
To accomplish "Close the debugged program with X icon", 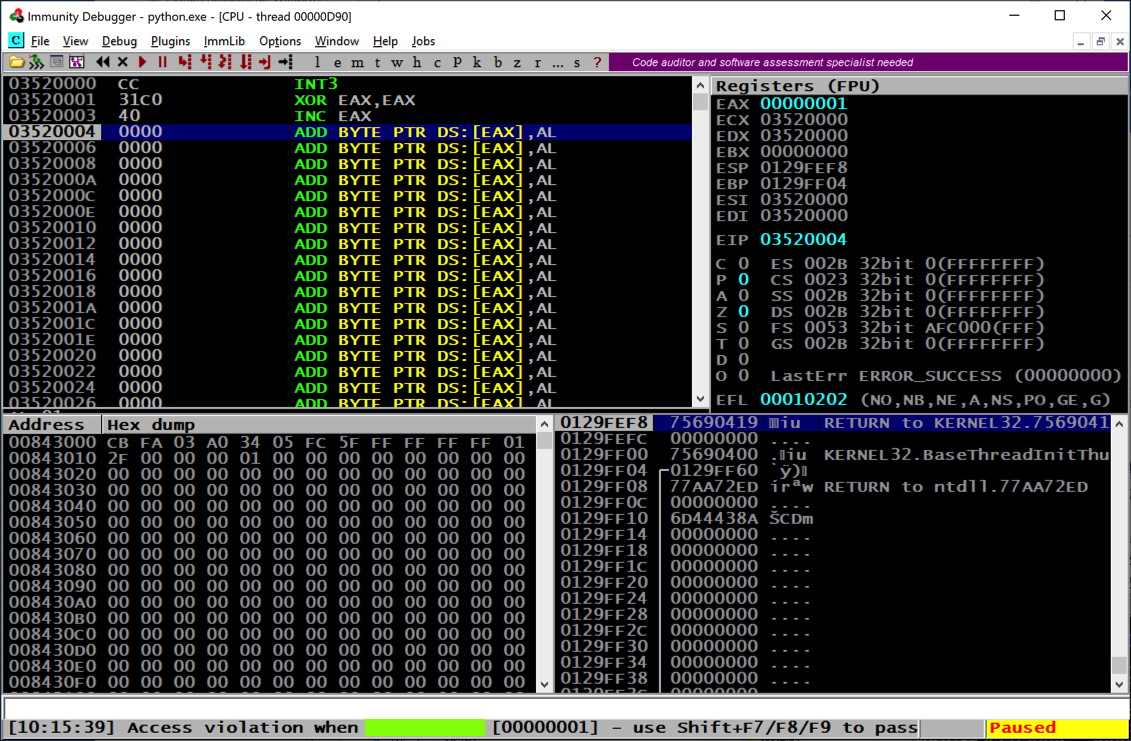I will pyautogui.click(x=123, y=62).
